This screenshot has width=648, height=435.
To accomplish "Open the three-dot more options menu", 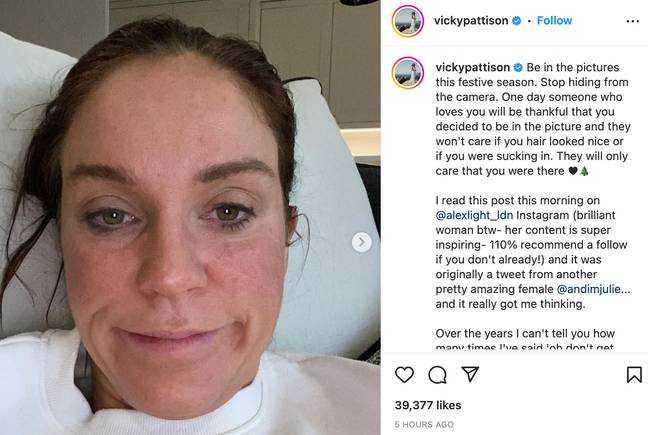I will pyautogui.click(x=632, y=21).
